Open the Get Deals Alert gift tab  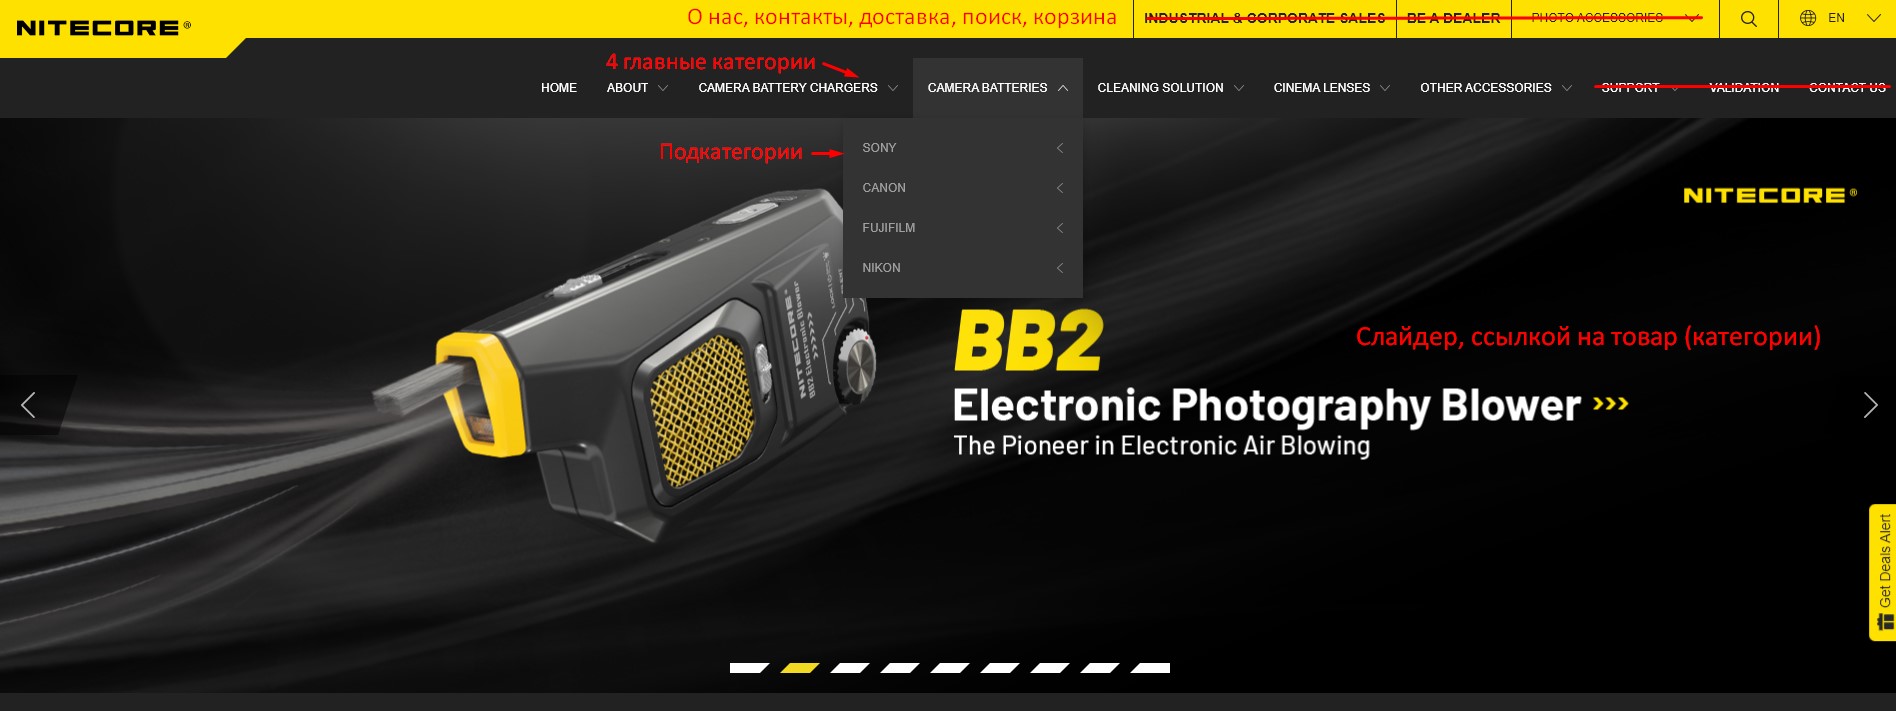(1883, 572)
